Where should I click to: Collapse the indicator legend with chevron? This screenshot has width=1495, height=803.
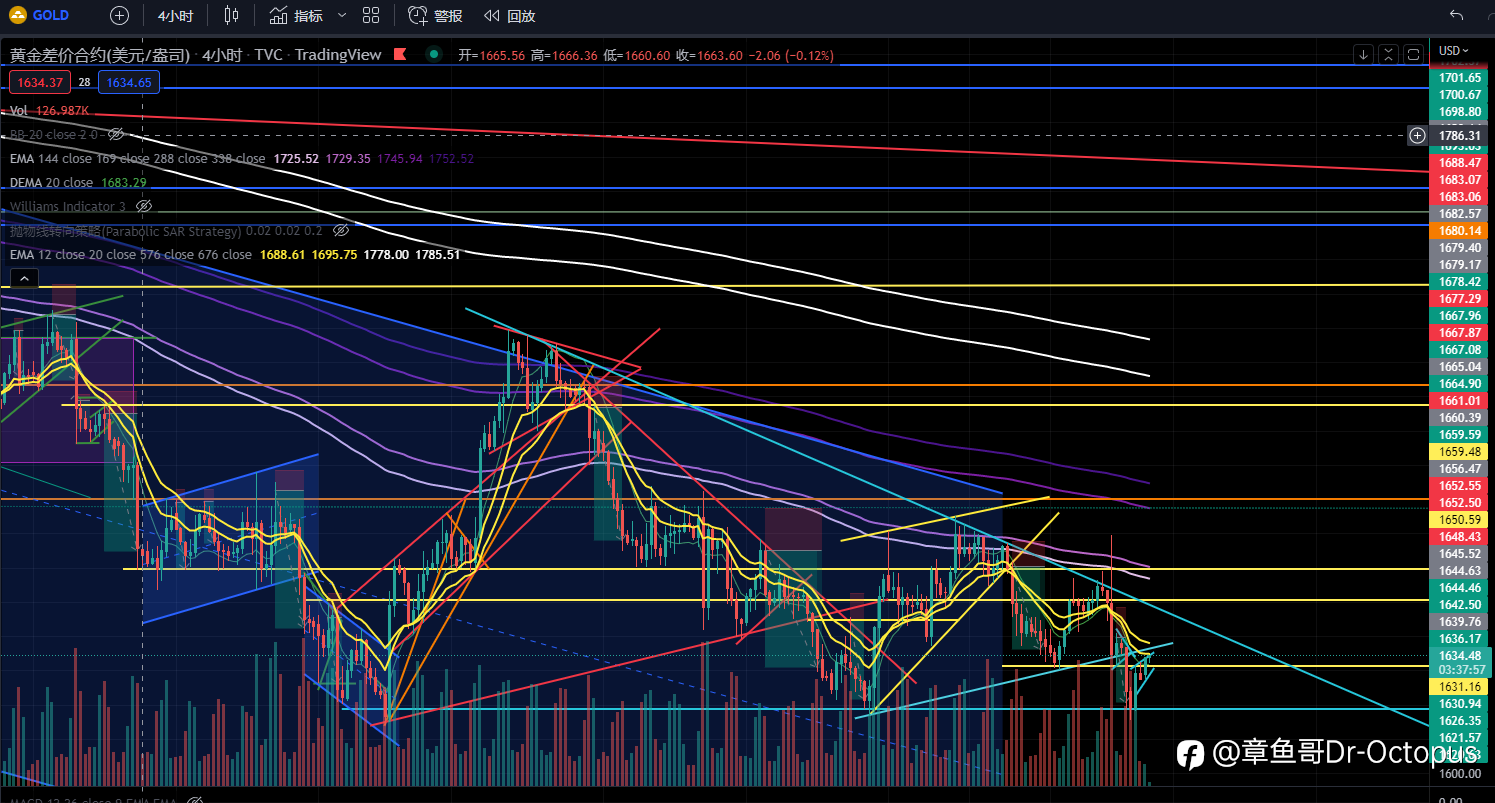(24, 279)
